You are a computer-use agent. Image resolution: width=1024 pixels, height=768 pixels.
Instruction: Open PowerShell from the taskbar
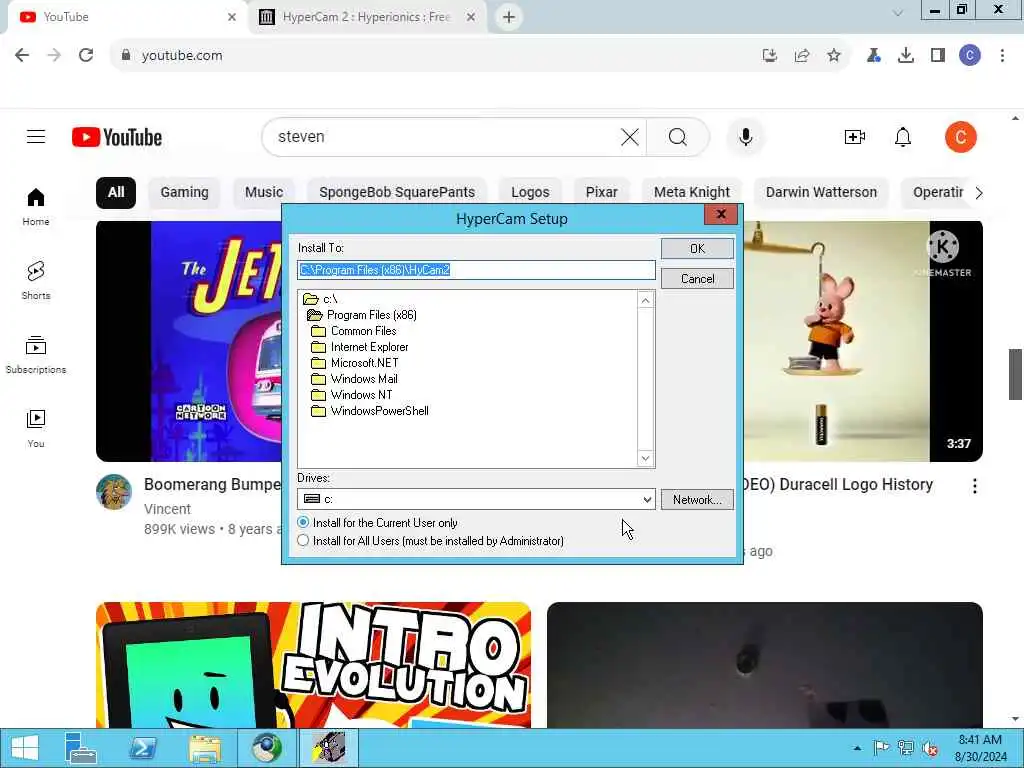tap(142, 748)
